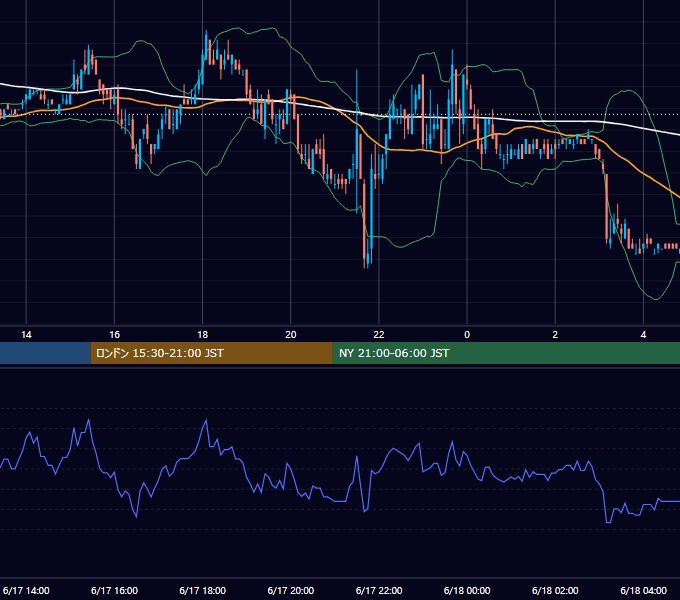Click the blue session bar before ロンドン
Image resolution: width=680 pixels, height=600 pixels.
point(45,353)
